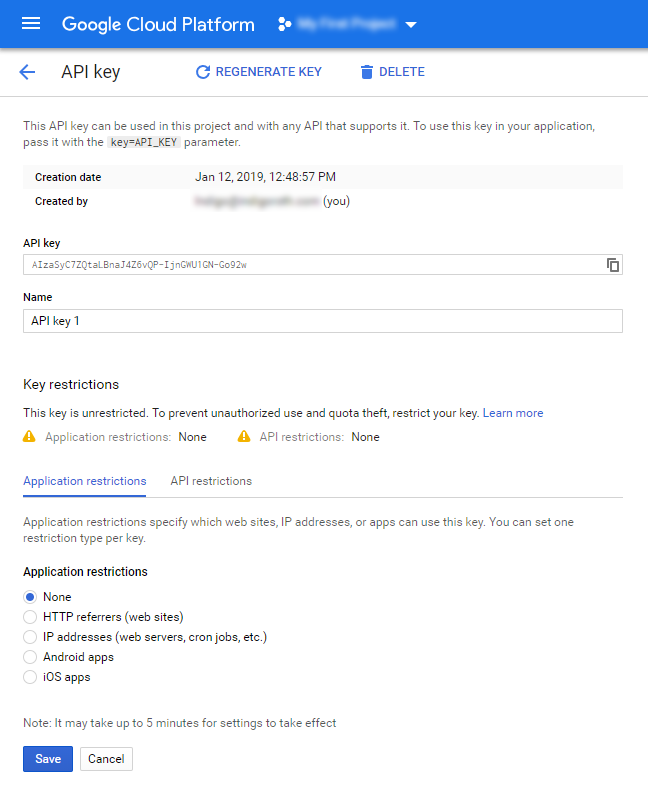
Task: Click the Save button
Action: click(x=48, y=759)
